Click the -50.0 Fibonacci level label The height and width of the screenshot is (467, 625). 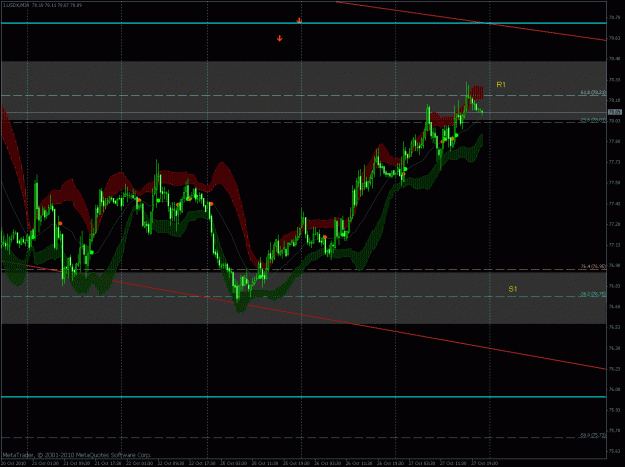click(593, 435)
